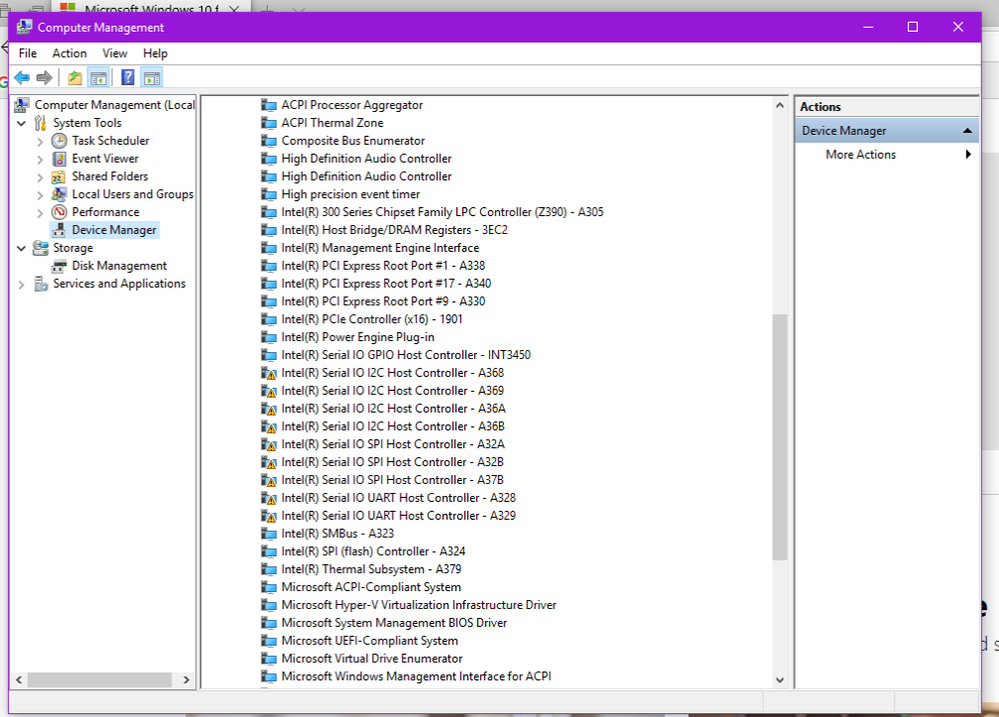Image resolution: width=999 pixels, height=717 pixels.
Task: Click the Shared Folders icon
Action: (x=59, y=177)
